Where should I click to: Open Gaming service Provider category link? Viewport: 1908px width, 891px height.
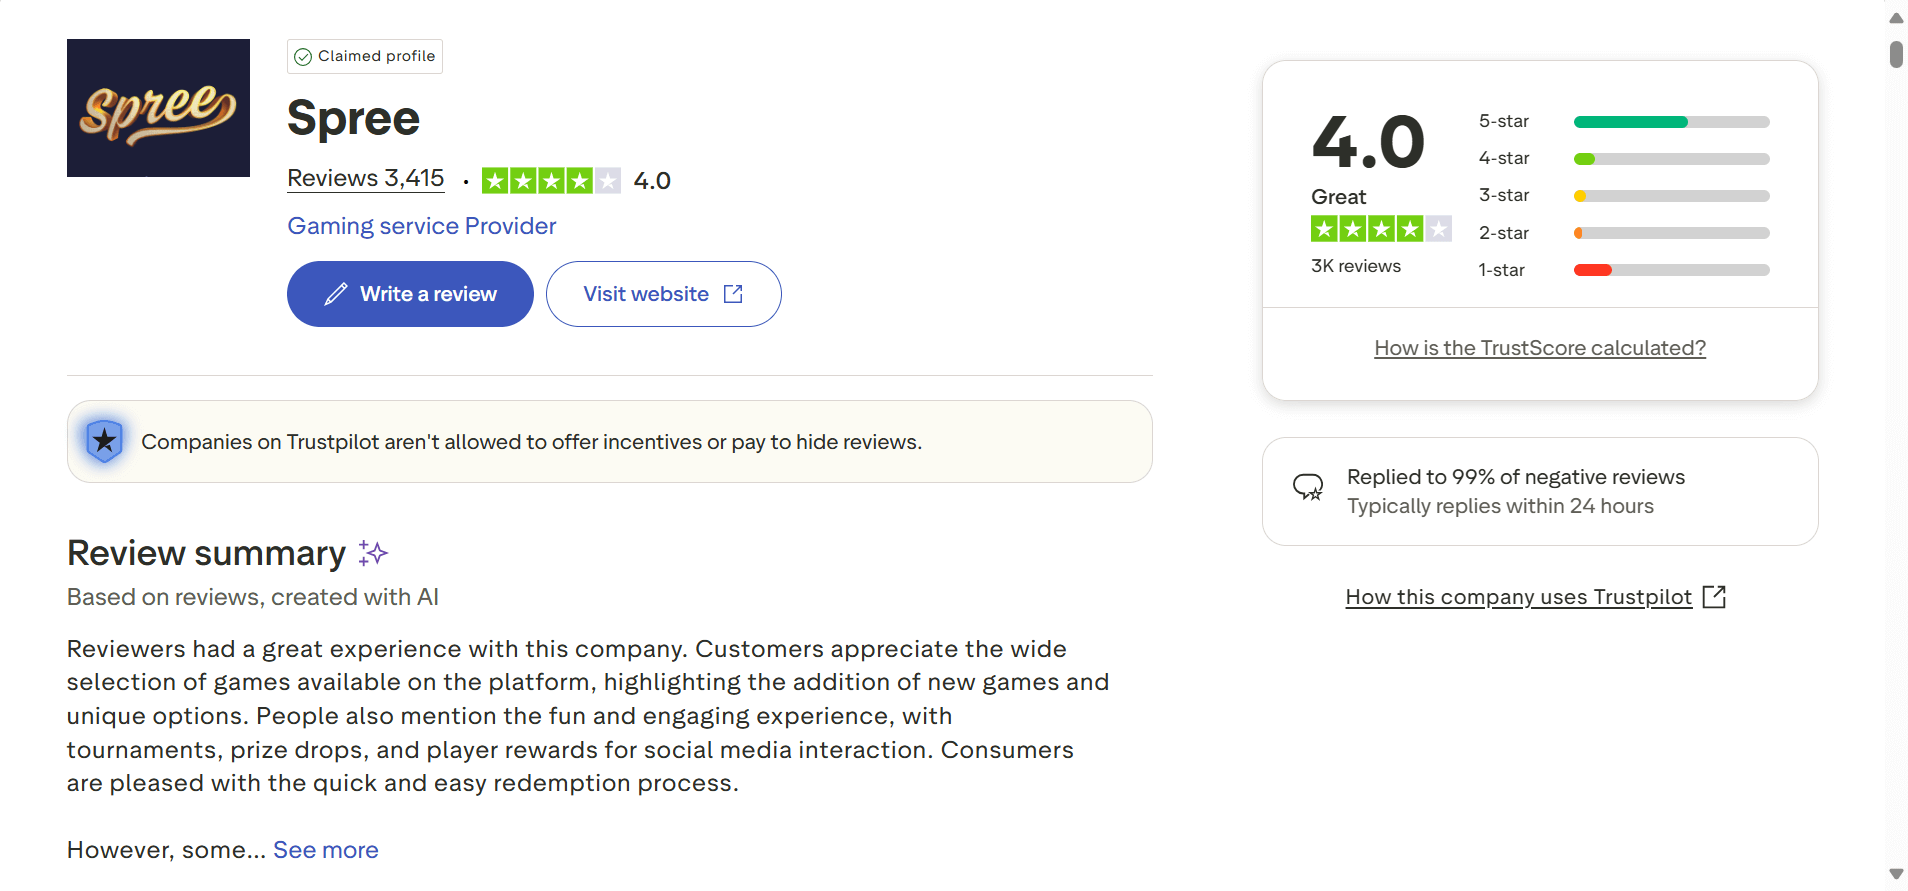pos(422,226)
